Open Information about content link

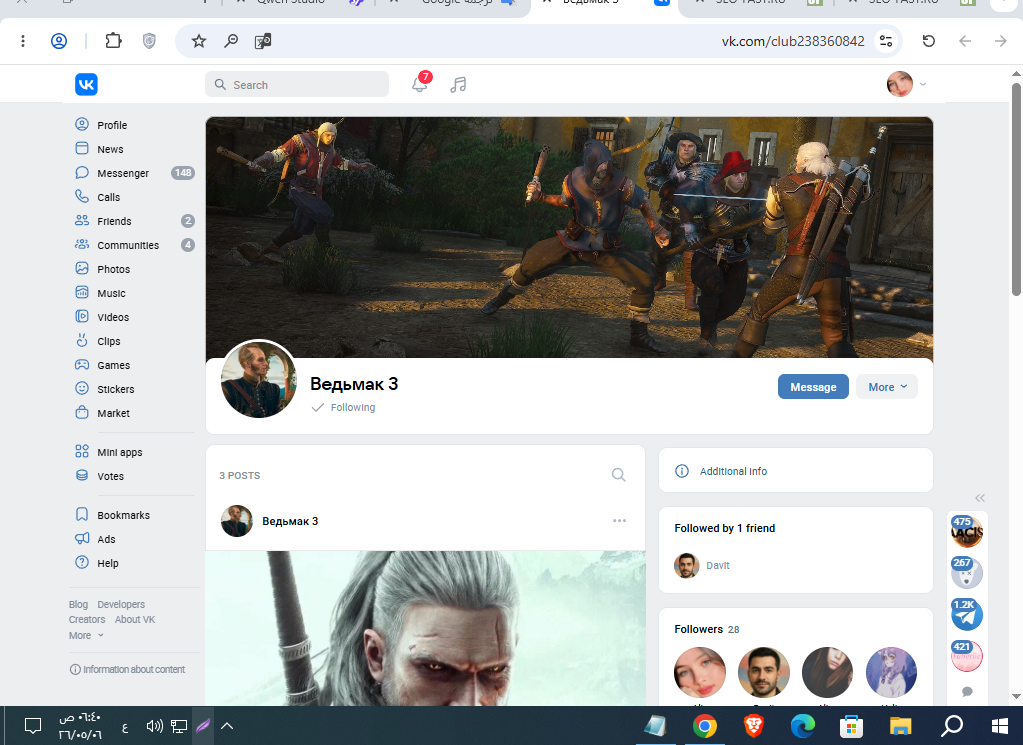pos(127,669)
